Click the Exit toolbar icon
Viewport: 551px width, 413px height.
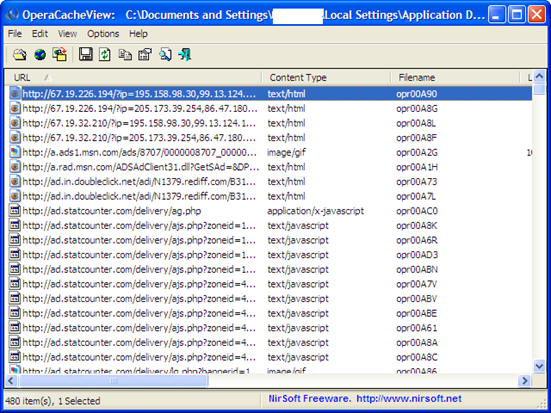coord(185,55)
